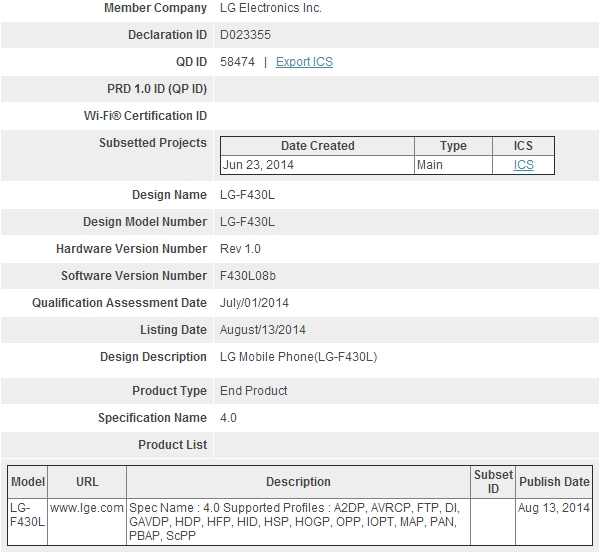
Task: Open the ICS link in Subsetted Projects table
Action: [523, 165]
